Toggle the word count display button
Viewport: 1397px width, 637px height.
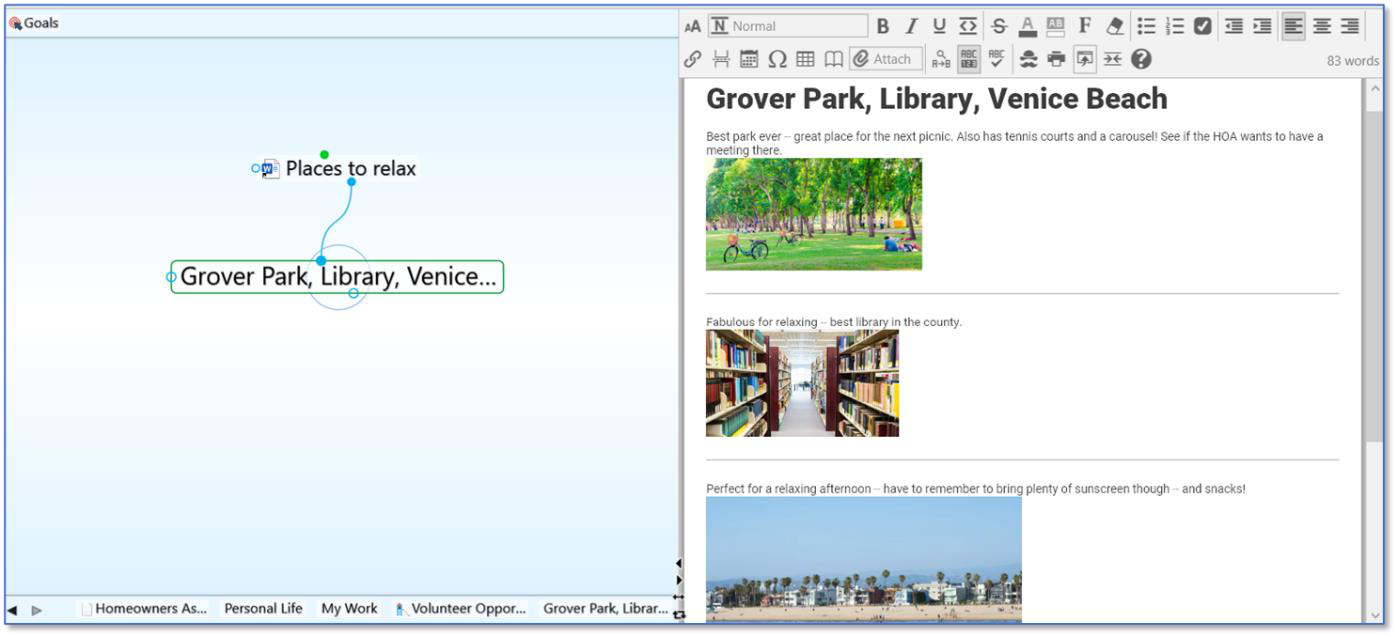[x=968, y=60]
